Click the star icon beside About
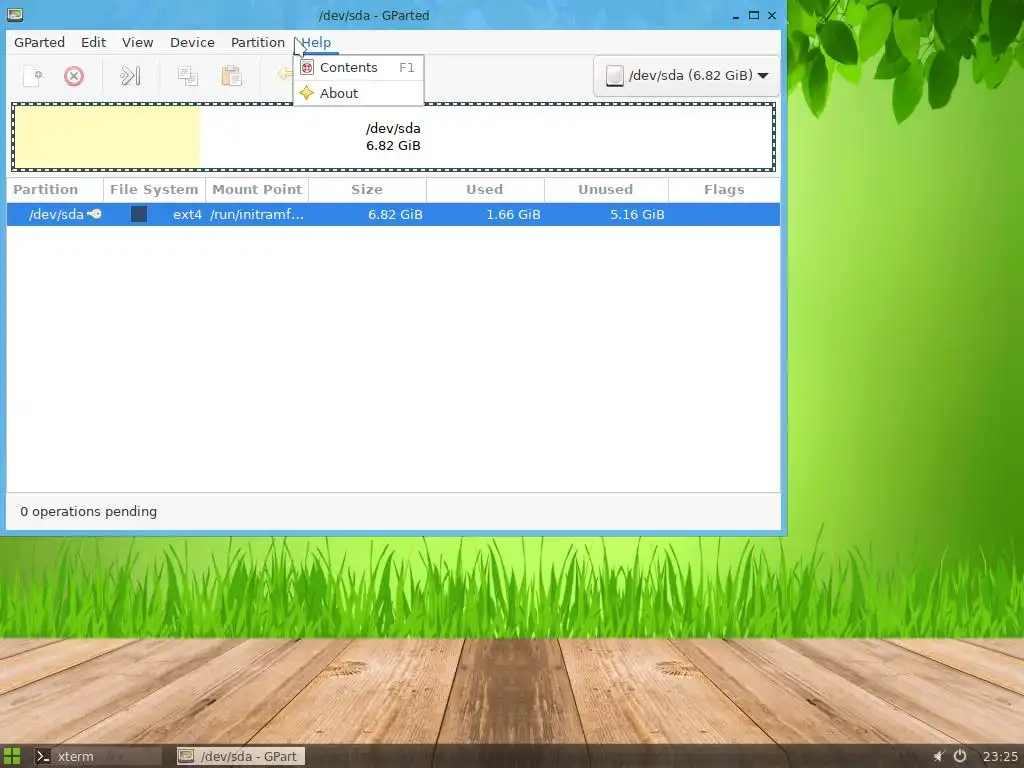This screenshot has width=1024, height=768. (307, 93)
